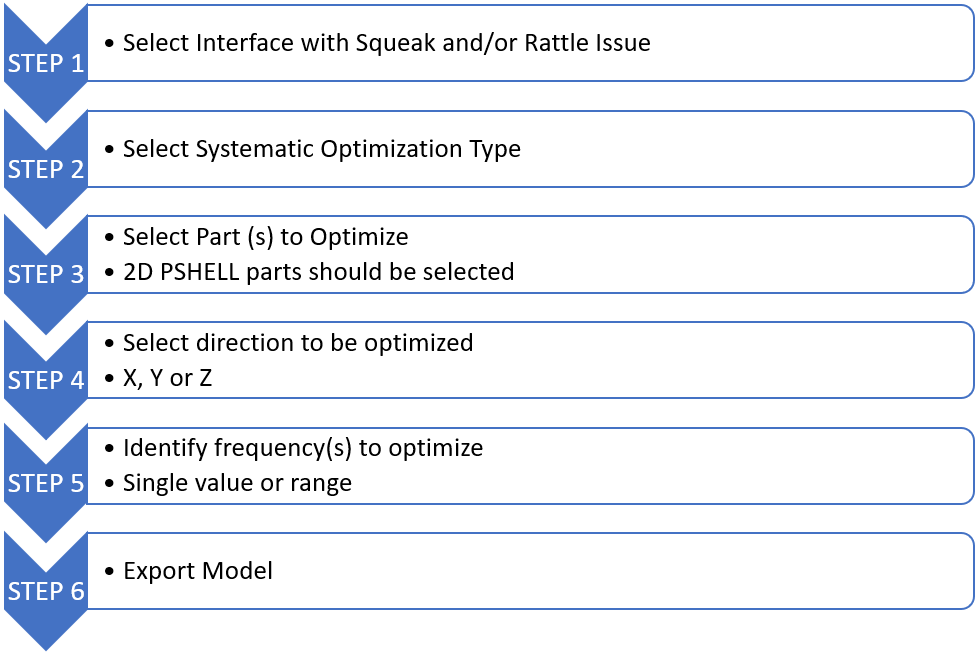This screenshot has width=978, height=658.
Task: Click '2D PSHELL parts should be selected'
Action: click(318, 271)
